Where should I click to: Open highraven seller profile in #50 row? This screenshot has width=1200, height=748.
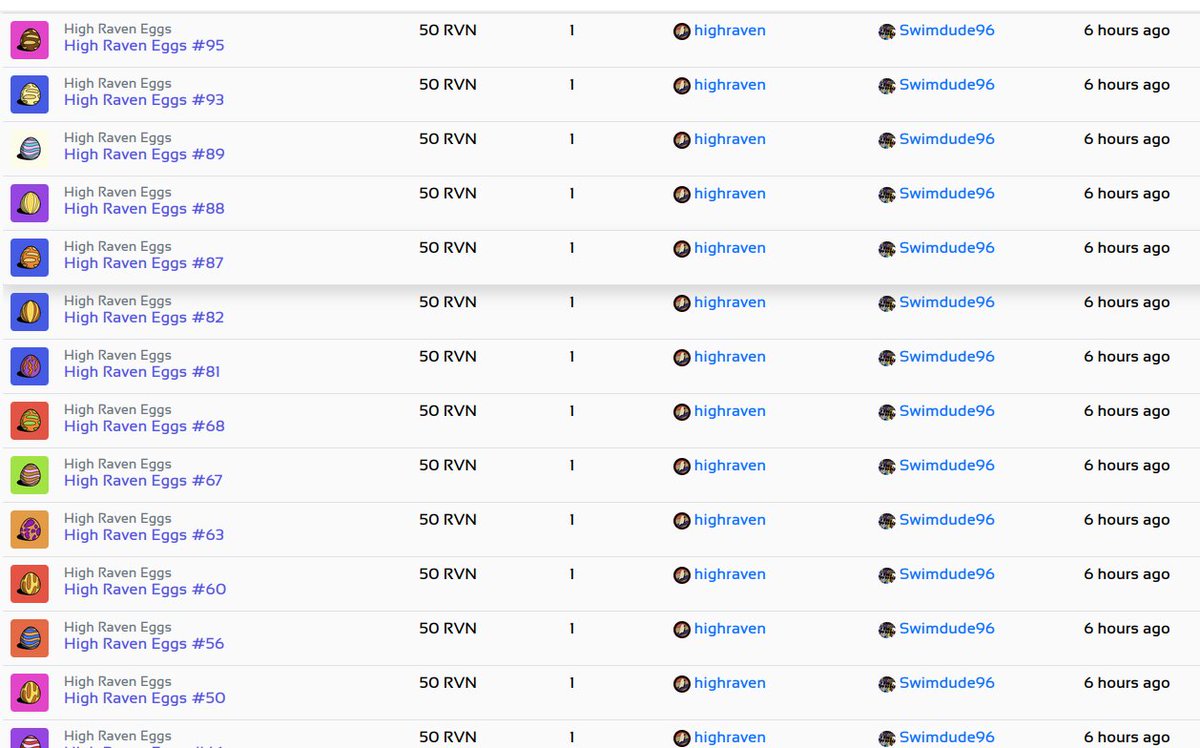click(x=730, y=683)
